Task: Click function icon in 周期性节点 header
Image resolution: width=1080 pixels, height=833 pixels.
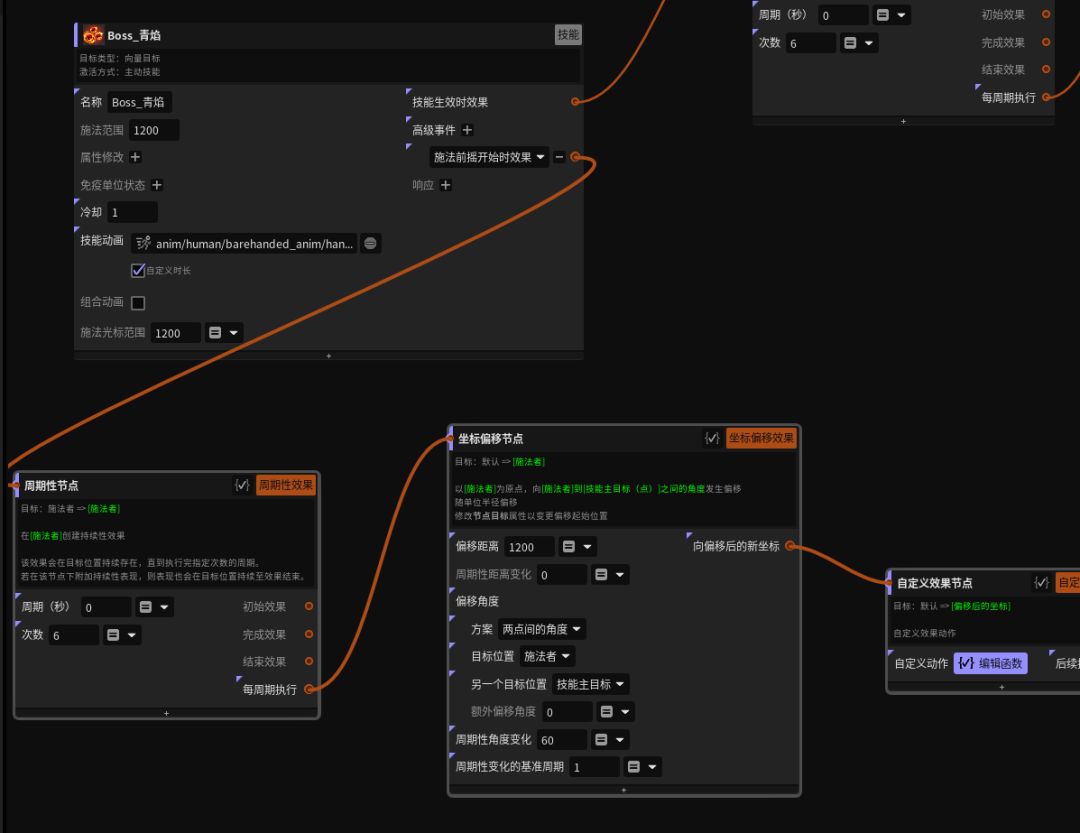Action: (x=242, y=485)
